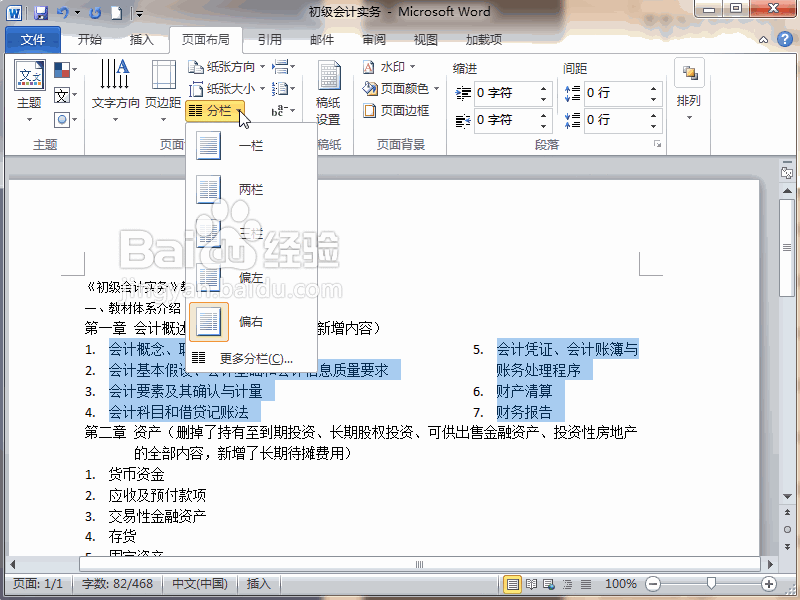The width and height of the screenshot is (800, 600).
Task: Select Left (偏左) column option
Action: (x=251, y=278)
